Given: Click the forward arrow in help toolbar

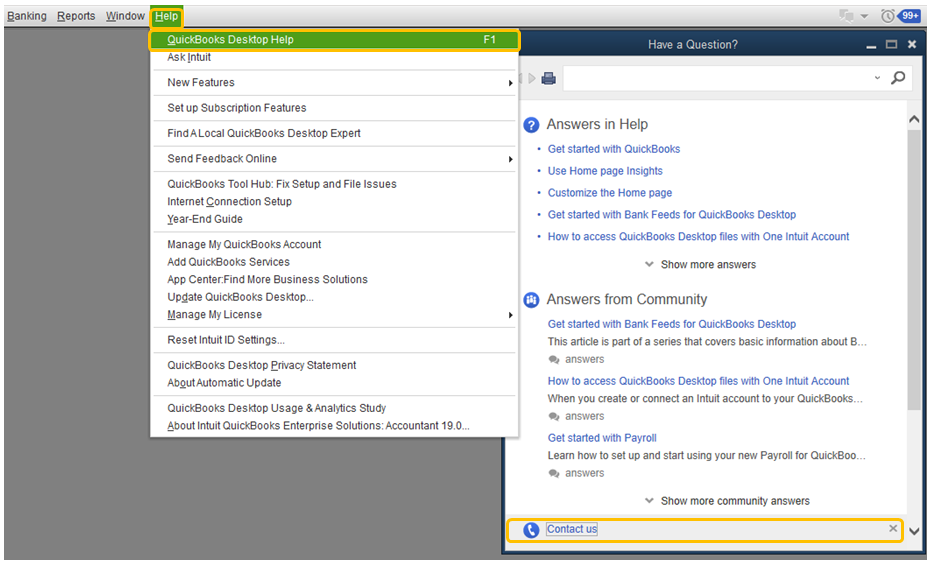Looking at the screenshot, I should coord(531,78).
